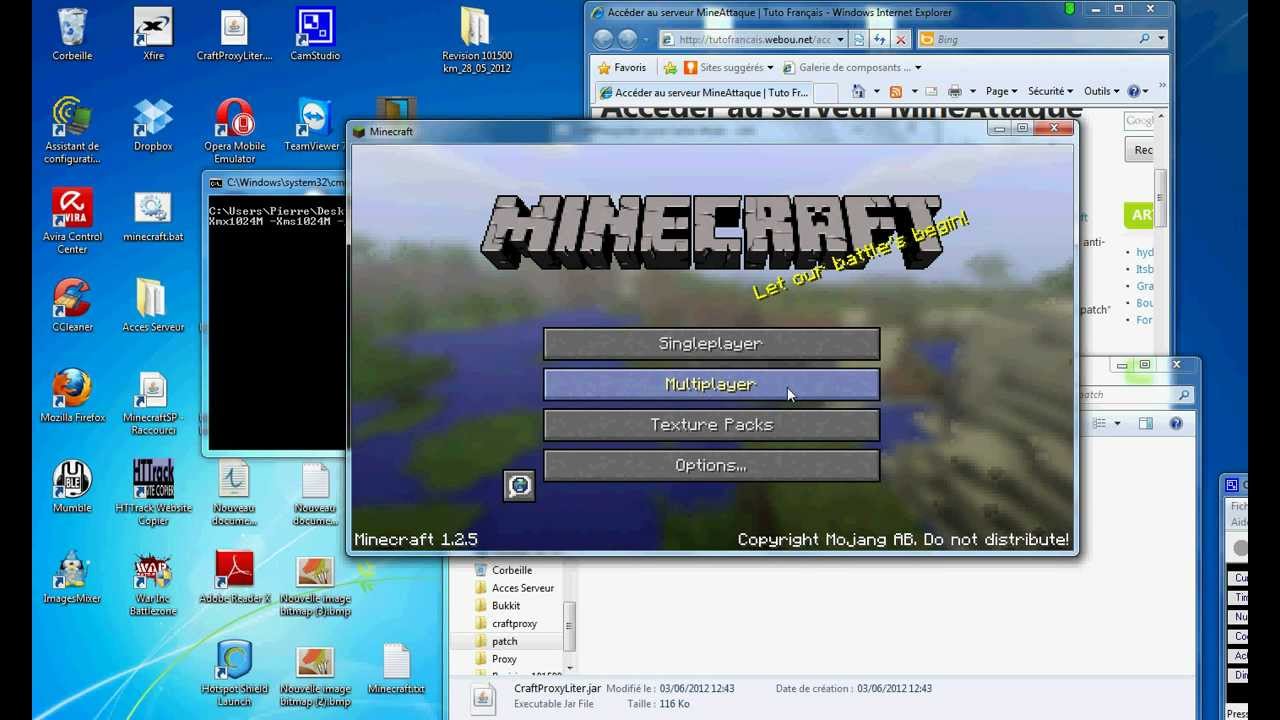Open the Print options dropdown arrow

(x=972, y=91)
